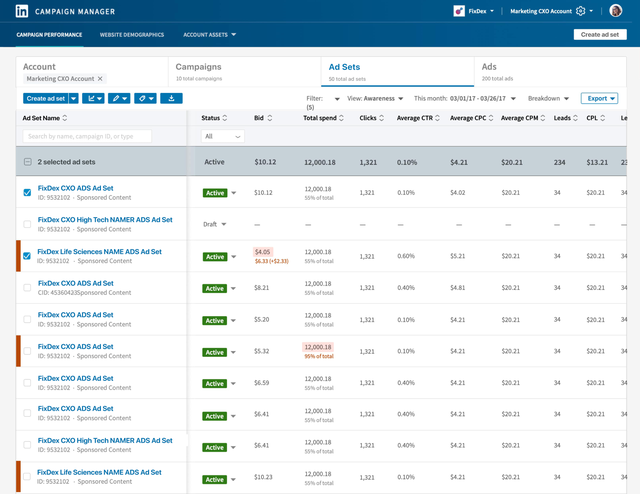Viewport: 640px width, 494px height.
Task: Check the CID: 45360423 ad set row
Action: click(27, 287)
